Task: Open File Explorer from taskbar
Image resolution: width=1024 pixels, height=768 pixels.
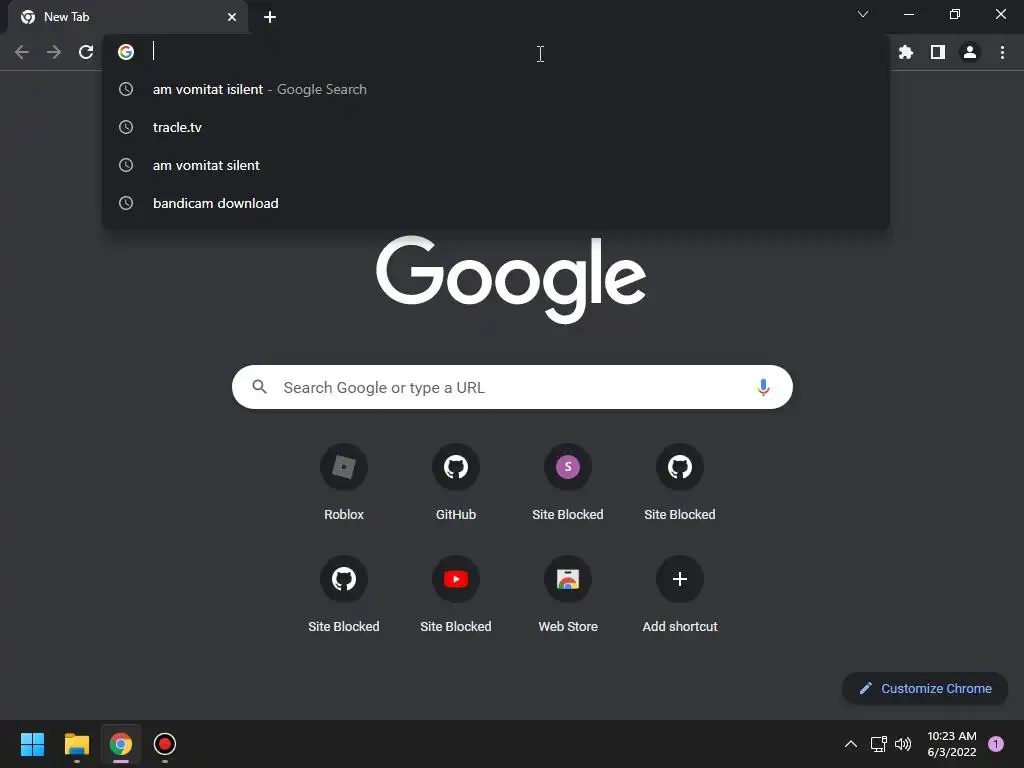Action: 76,744
